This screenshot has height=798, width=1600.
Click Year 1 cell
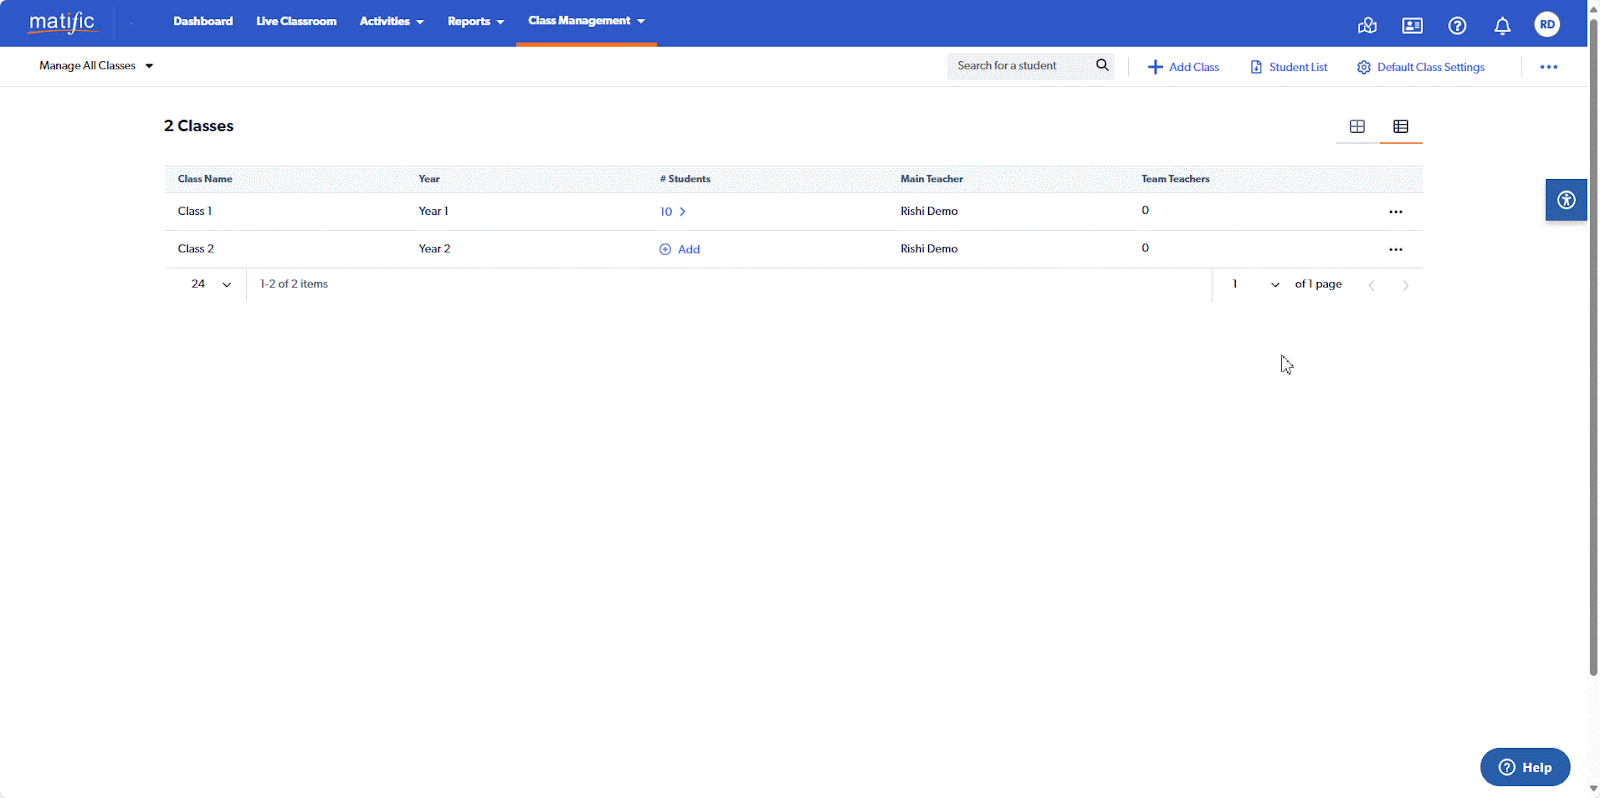[x=433, y=211]
